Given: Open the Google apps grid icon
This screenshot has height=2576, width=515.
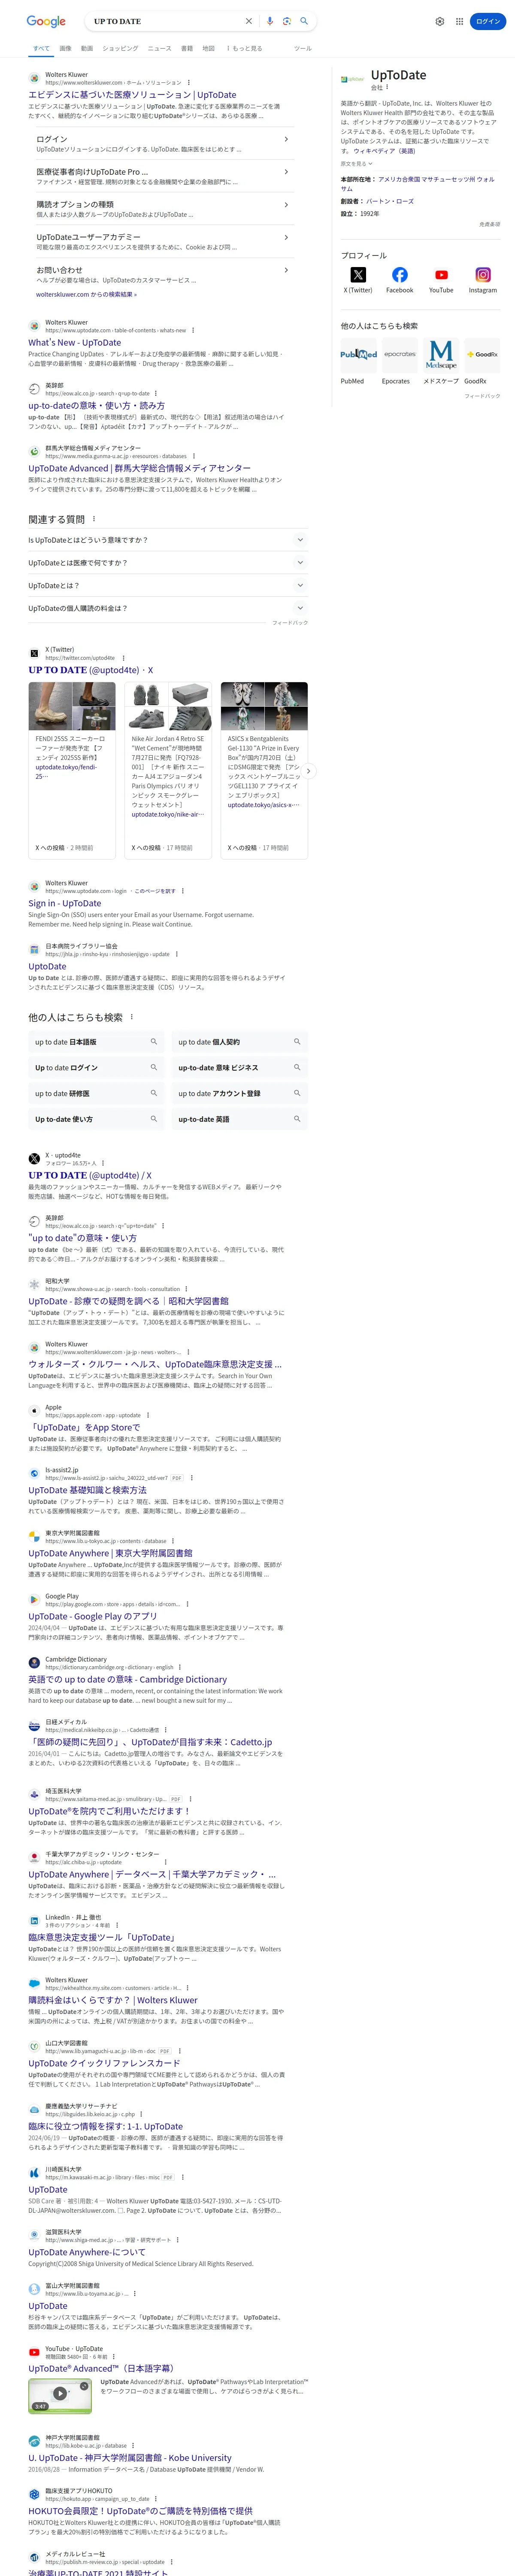Looking at the screenshot, I should (x=460, y=21).
